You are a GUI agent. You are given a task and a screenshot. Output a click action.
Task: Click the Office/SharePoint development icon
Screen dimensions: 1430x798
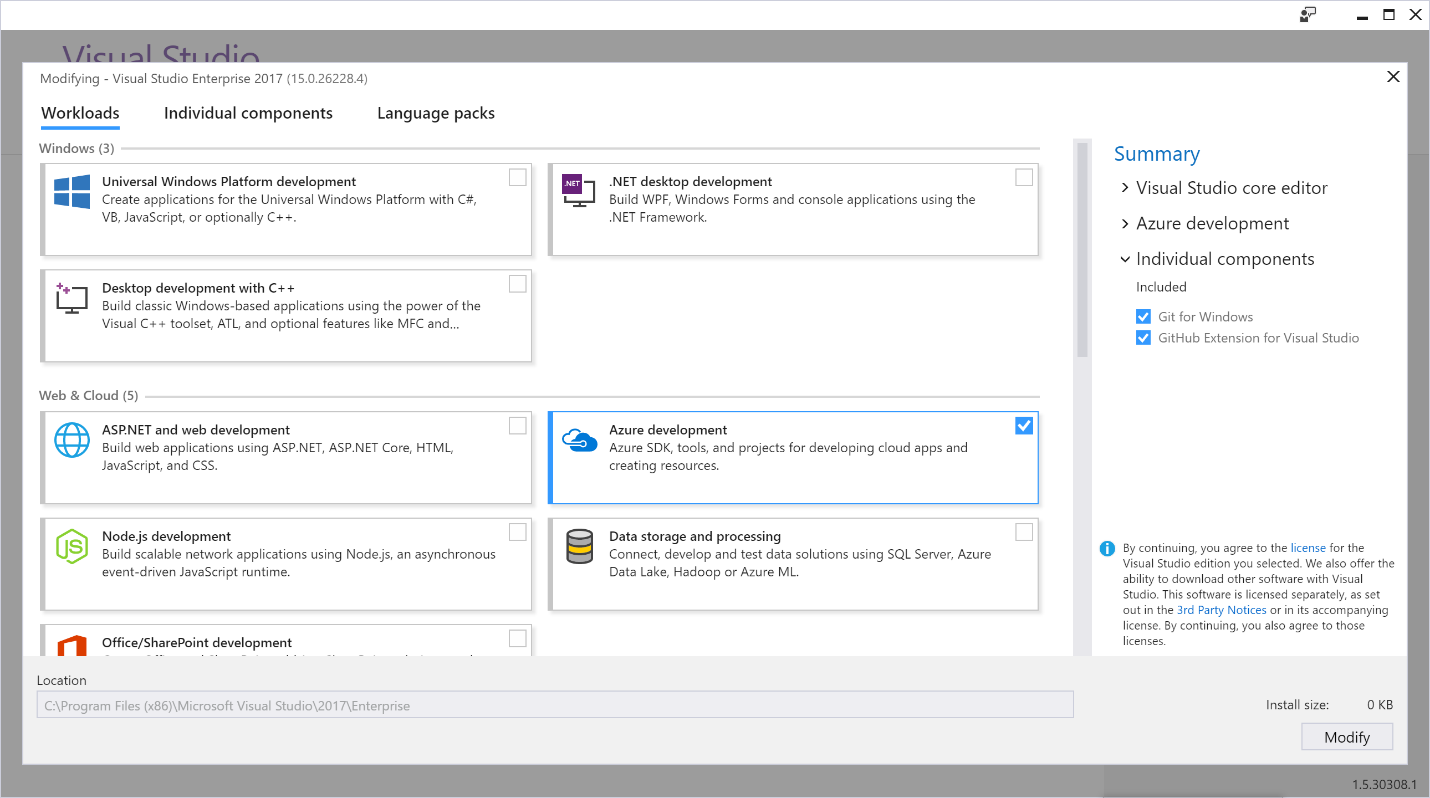(72, 647)
